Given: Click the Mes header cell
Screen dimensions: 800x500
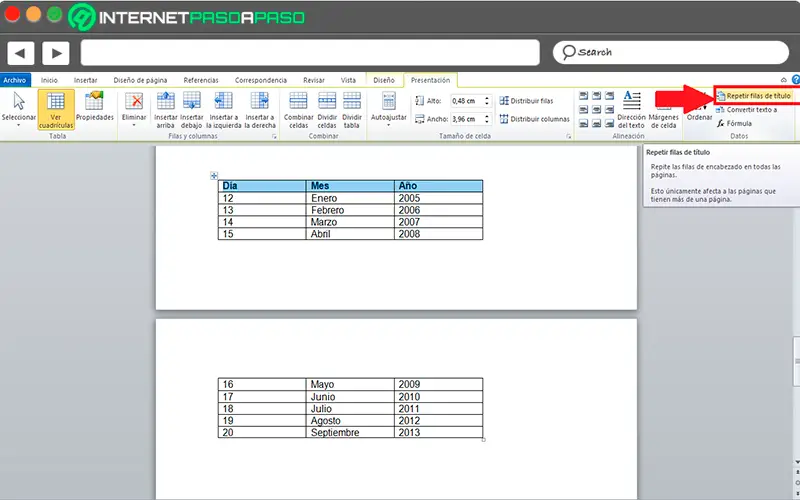Looking at the screenshot, I should click(x=350, y=186).
